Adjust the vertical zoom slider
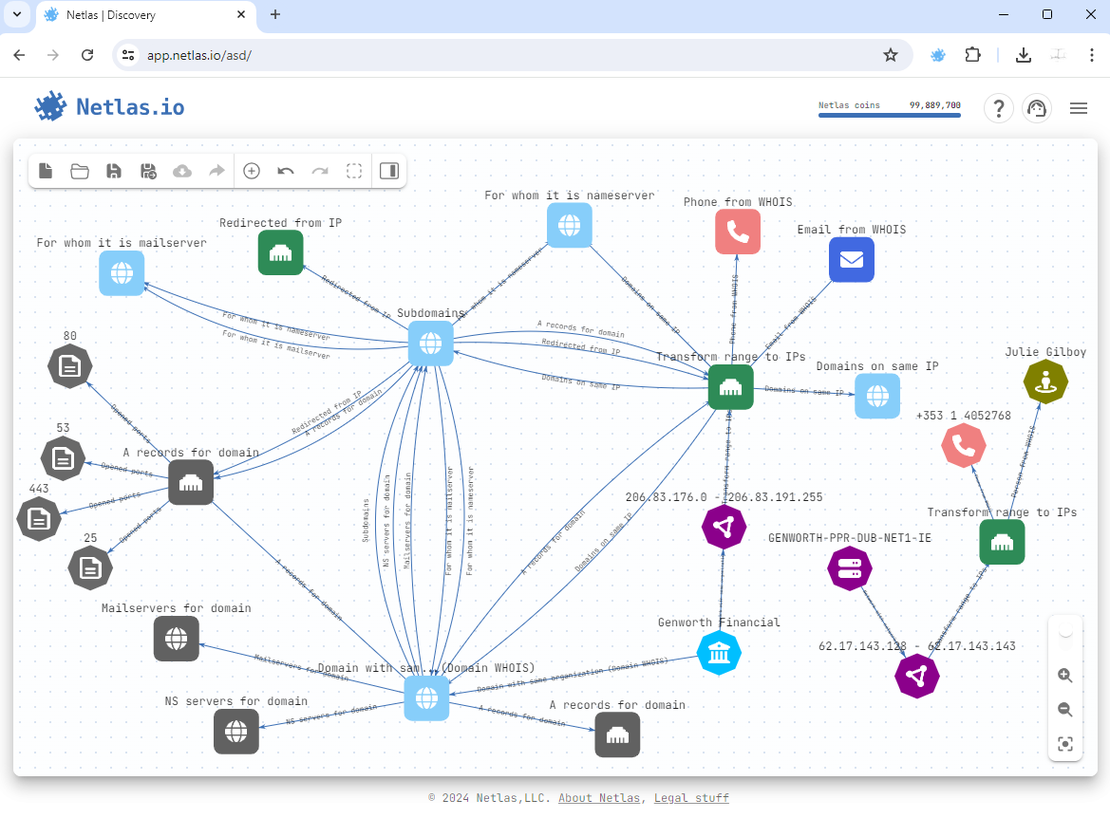This screenshot has height=818, width=1110. pyautogui.click(x=1065, y=630)
